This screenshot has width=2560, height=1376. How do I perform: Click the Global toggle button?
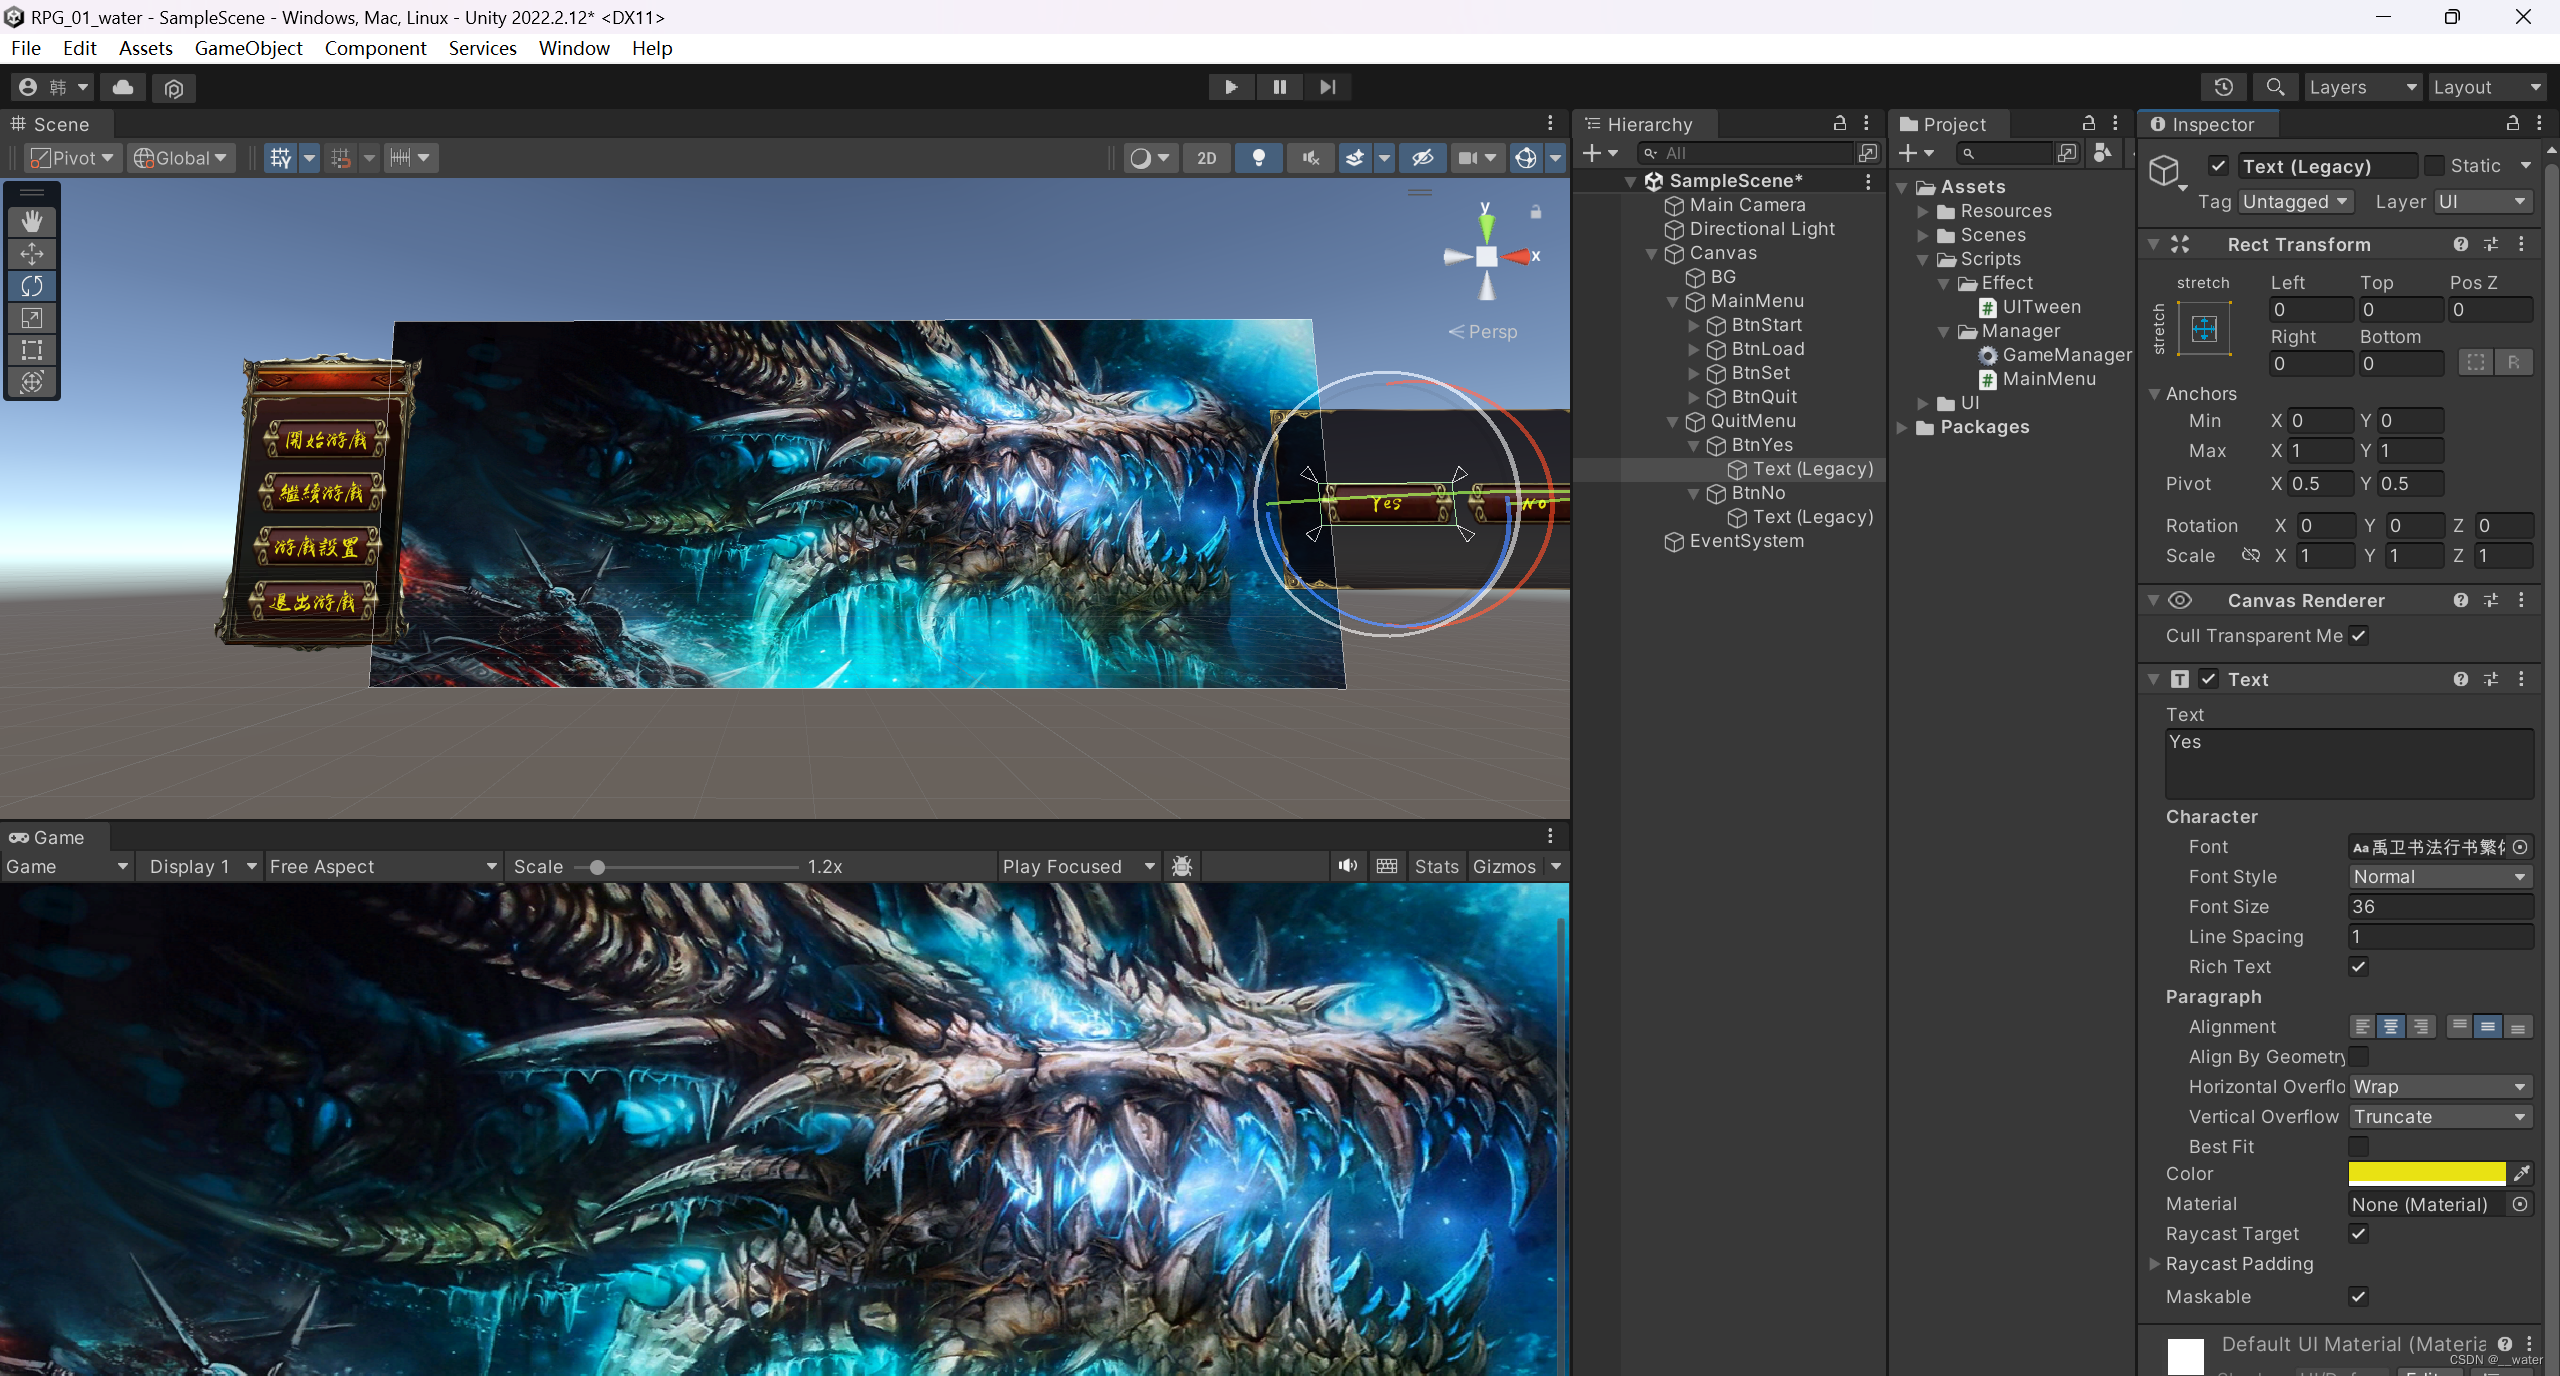pyautogui.click(x=181, y=158)
